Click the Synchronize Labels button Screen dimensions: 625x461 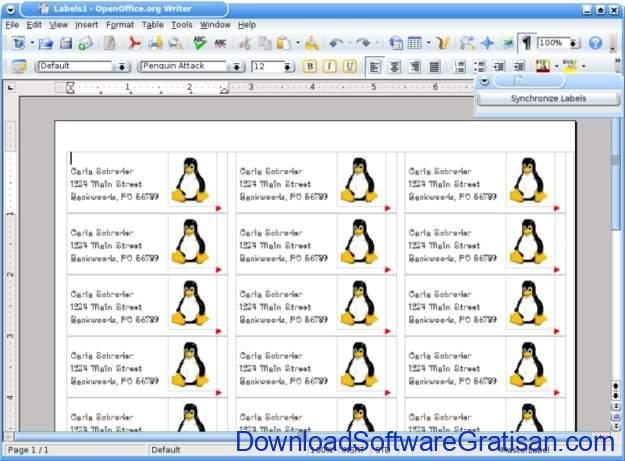(548, 98)
